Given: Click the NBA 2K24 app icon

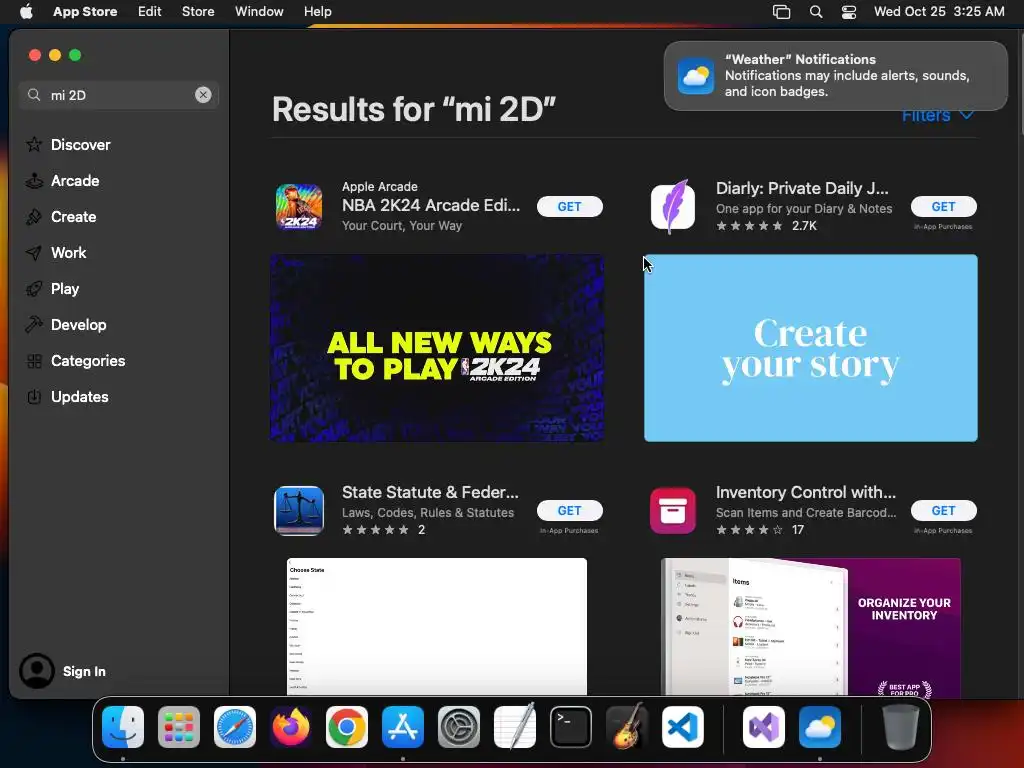Looking at the screenshot, I should point(298,206).
